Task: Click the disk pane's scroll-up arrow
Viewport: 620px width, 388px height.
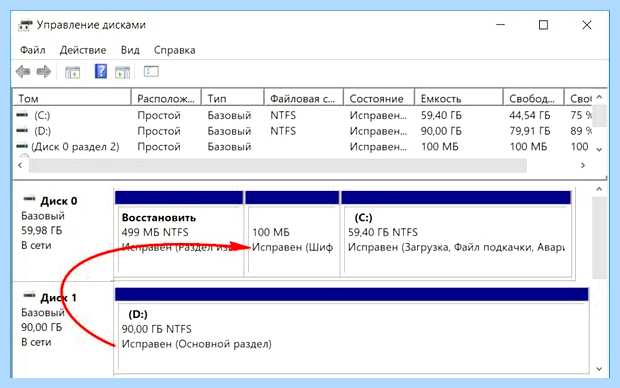Action: point(599,189)
